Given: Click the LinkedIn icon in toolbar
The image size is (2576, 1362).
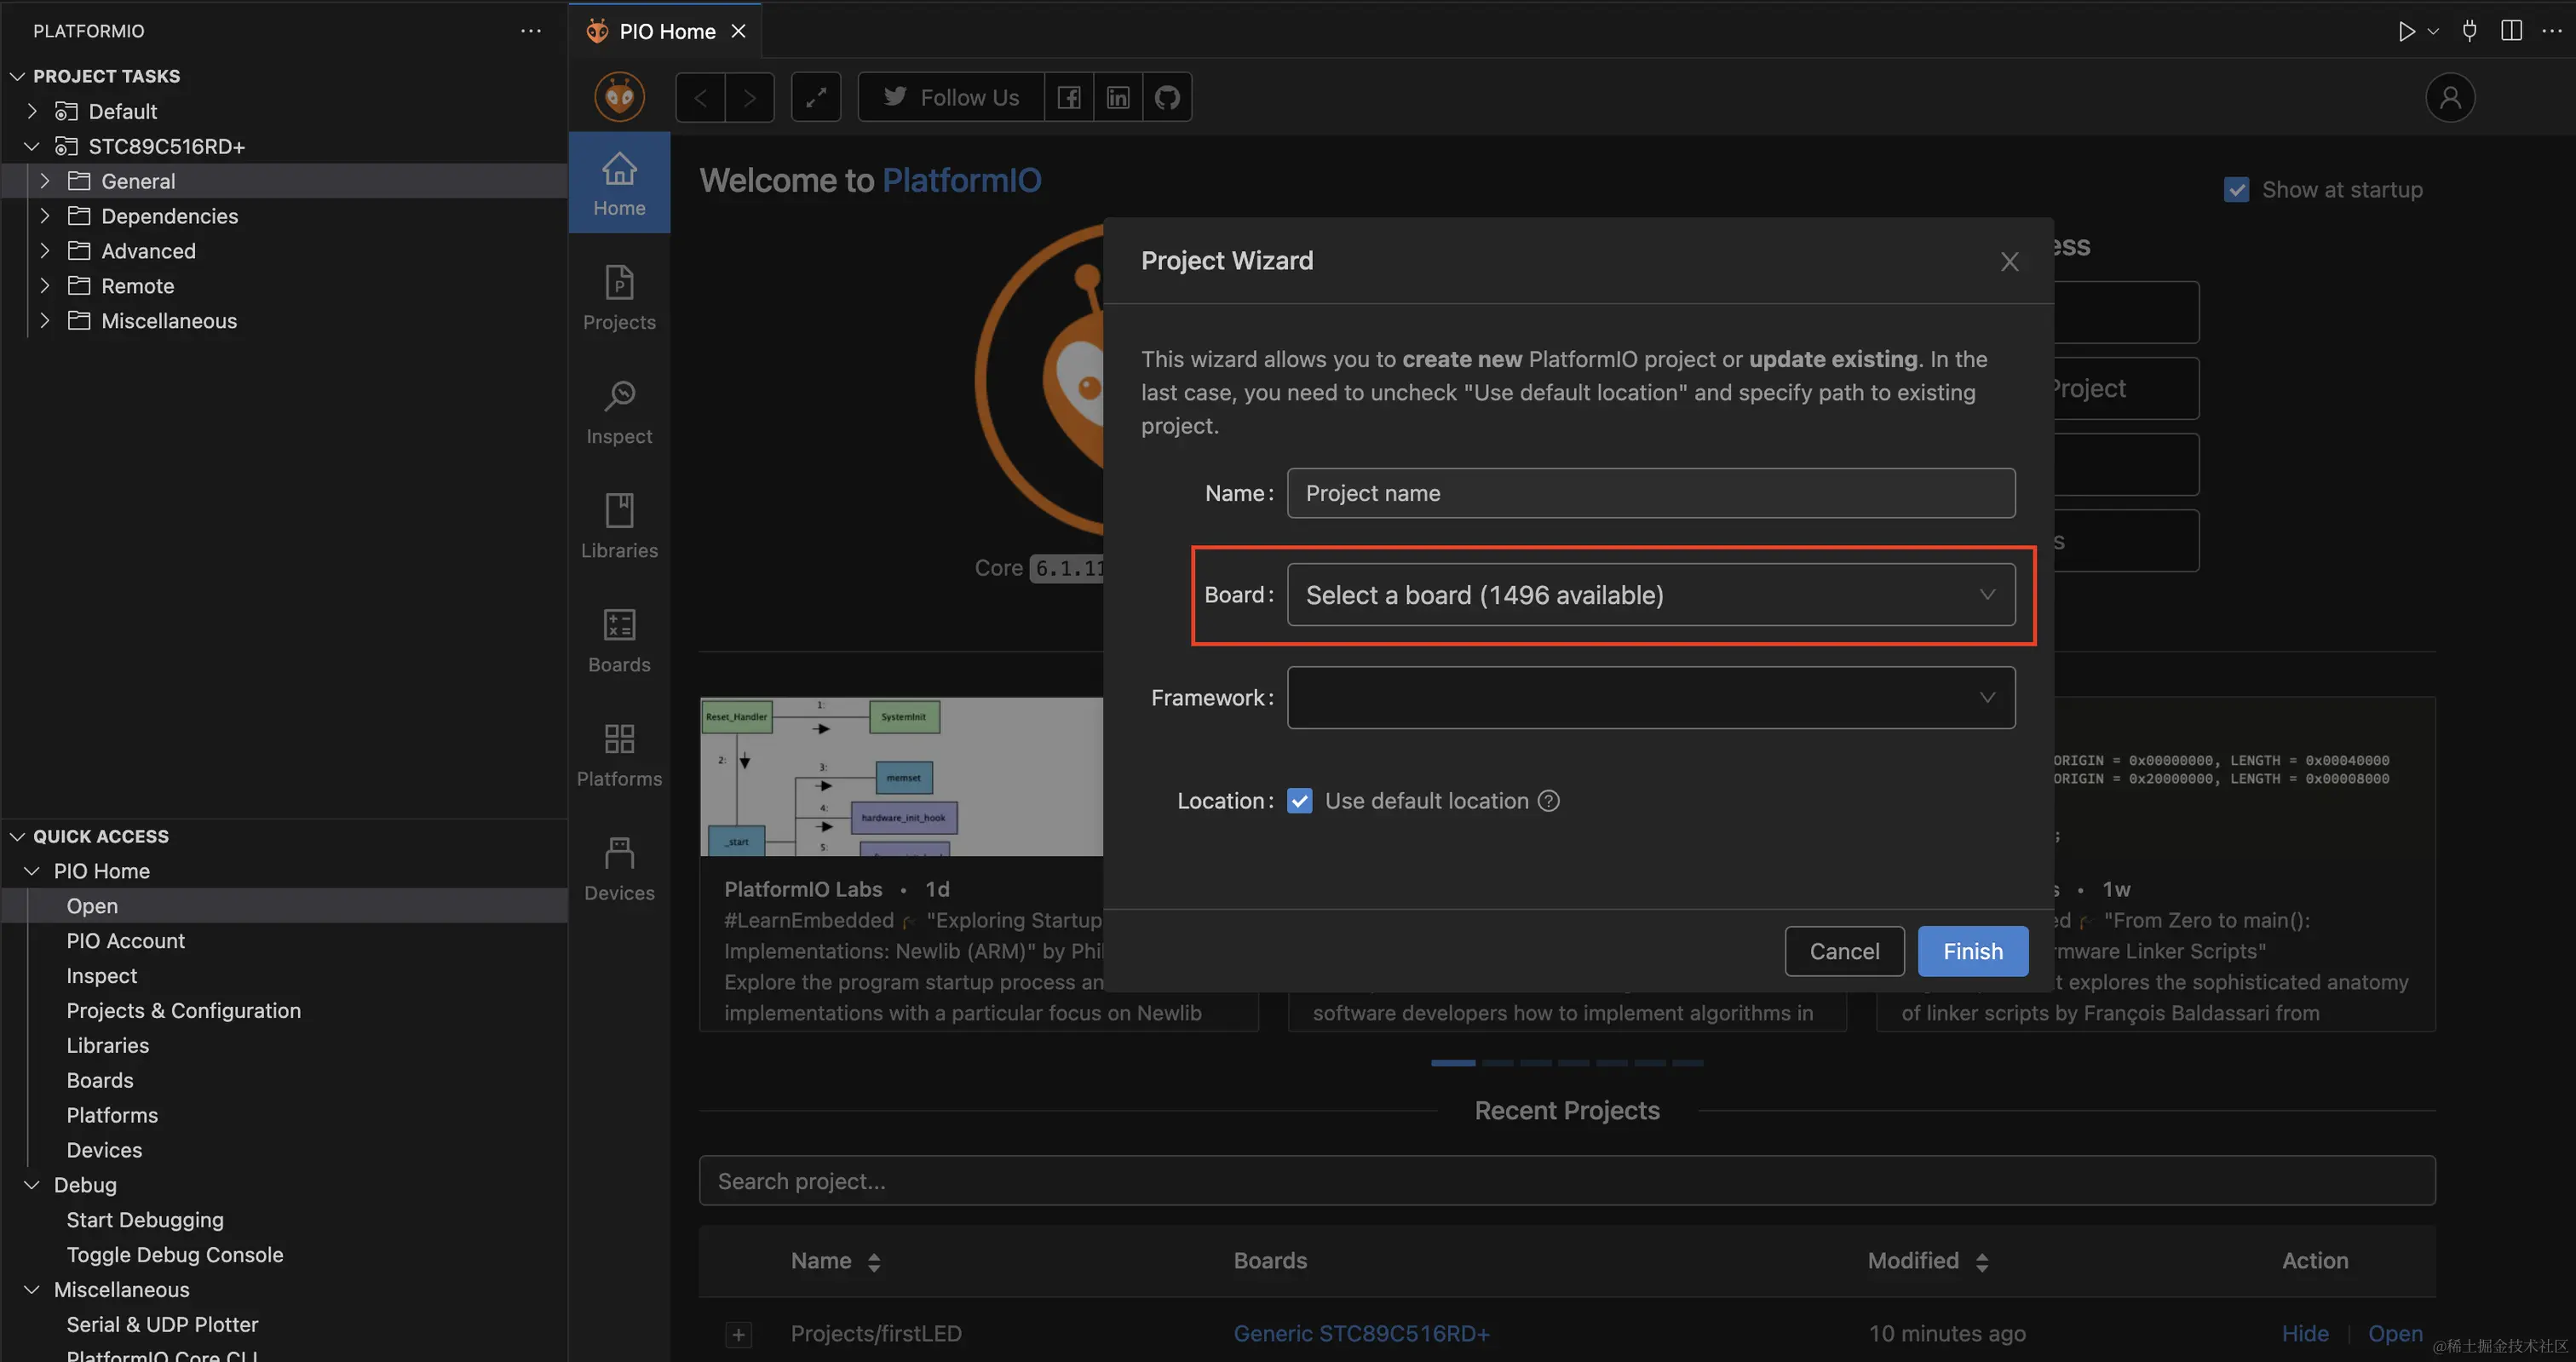Looking at the screenshot, I should (x=1118, y=97).
